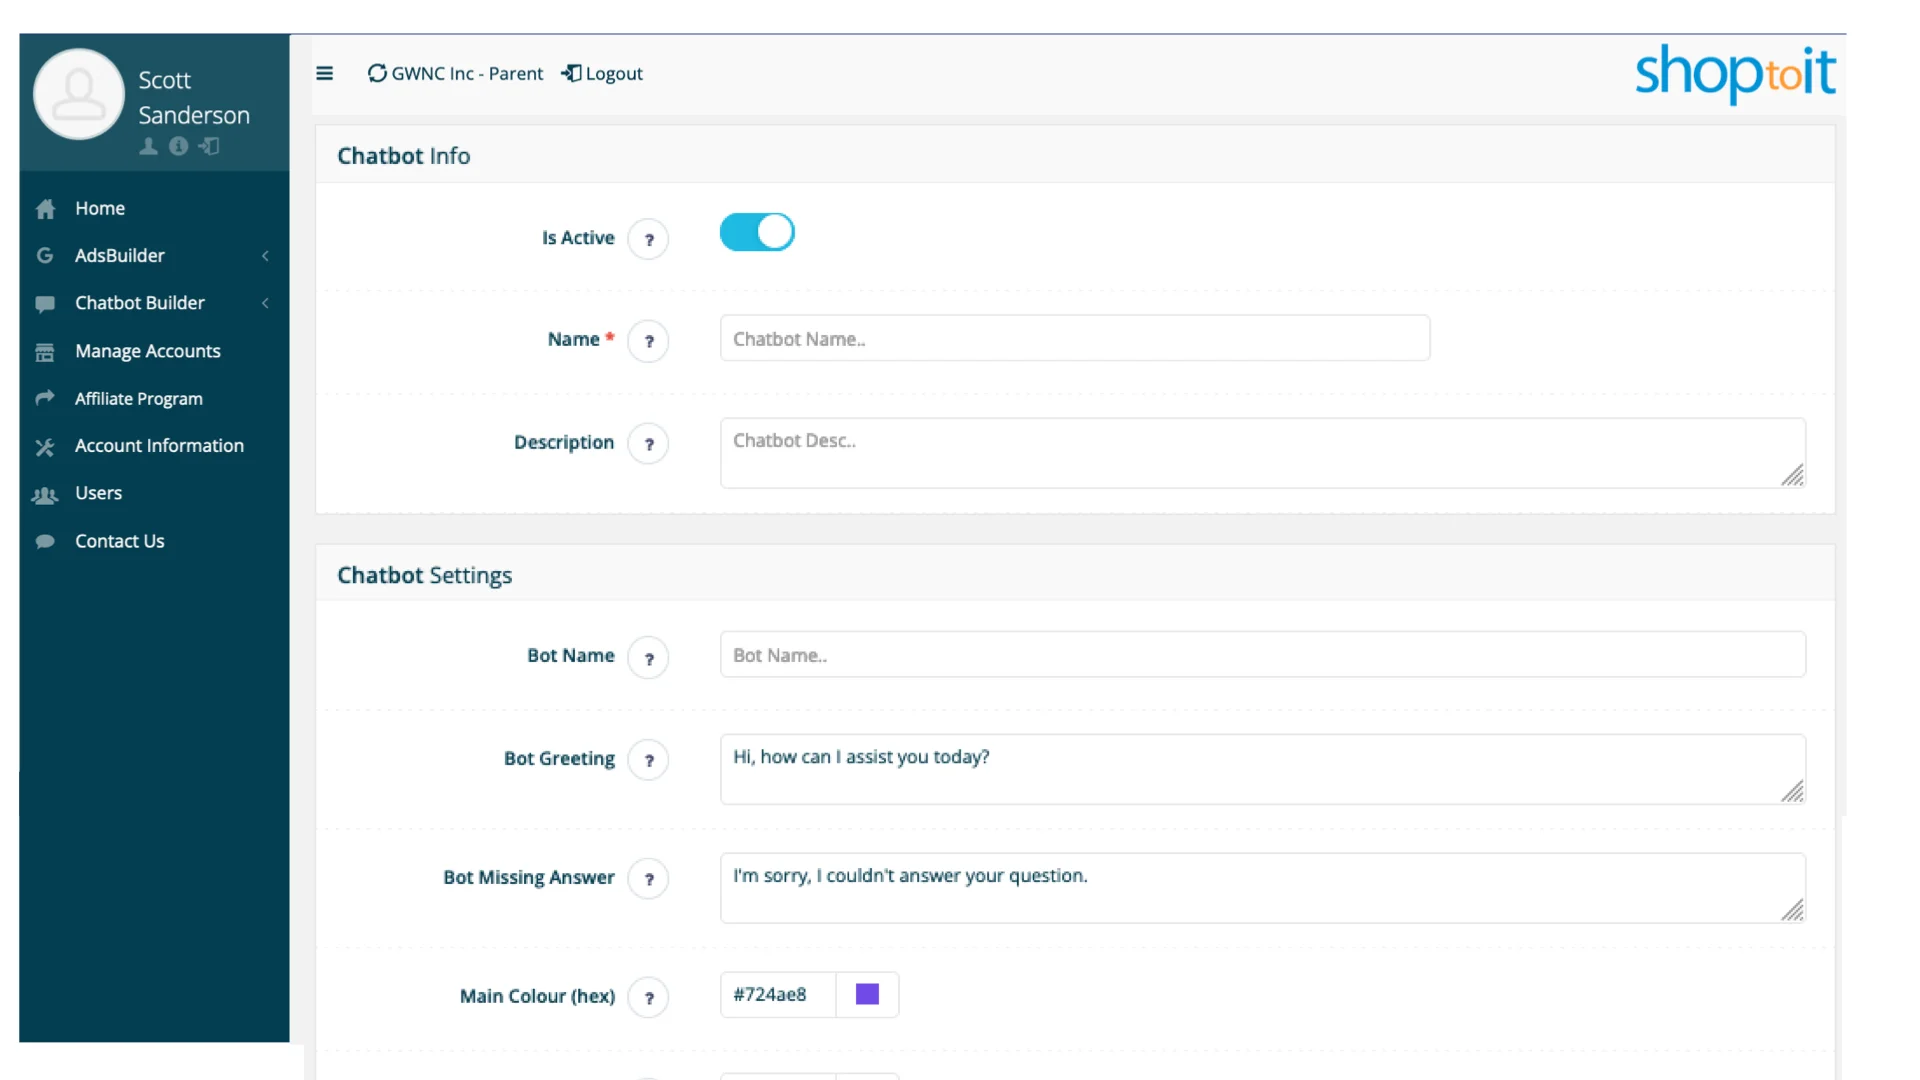Click the refresh icon next to GWNC Inc - Parent
This screenshot has width=1920, height=1080.
[377, 73]
